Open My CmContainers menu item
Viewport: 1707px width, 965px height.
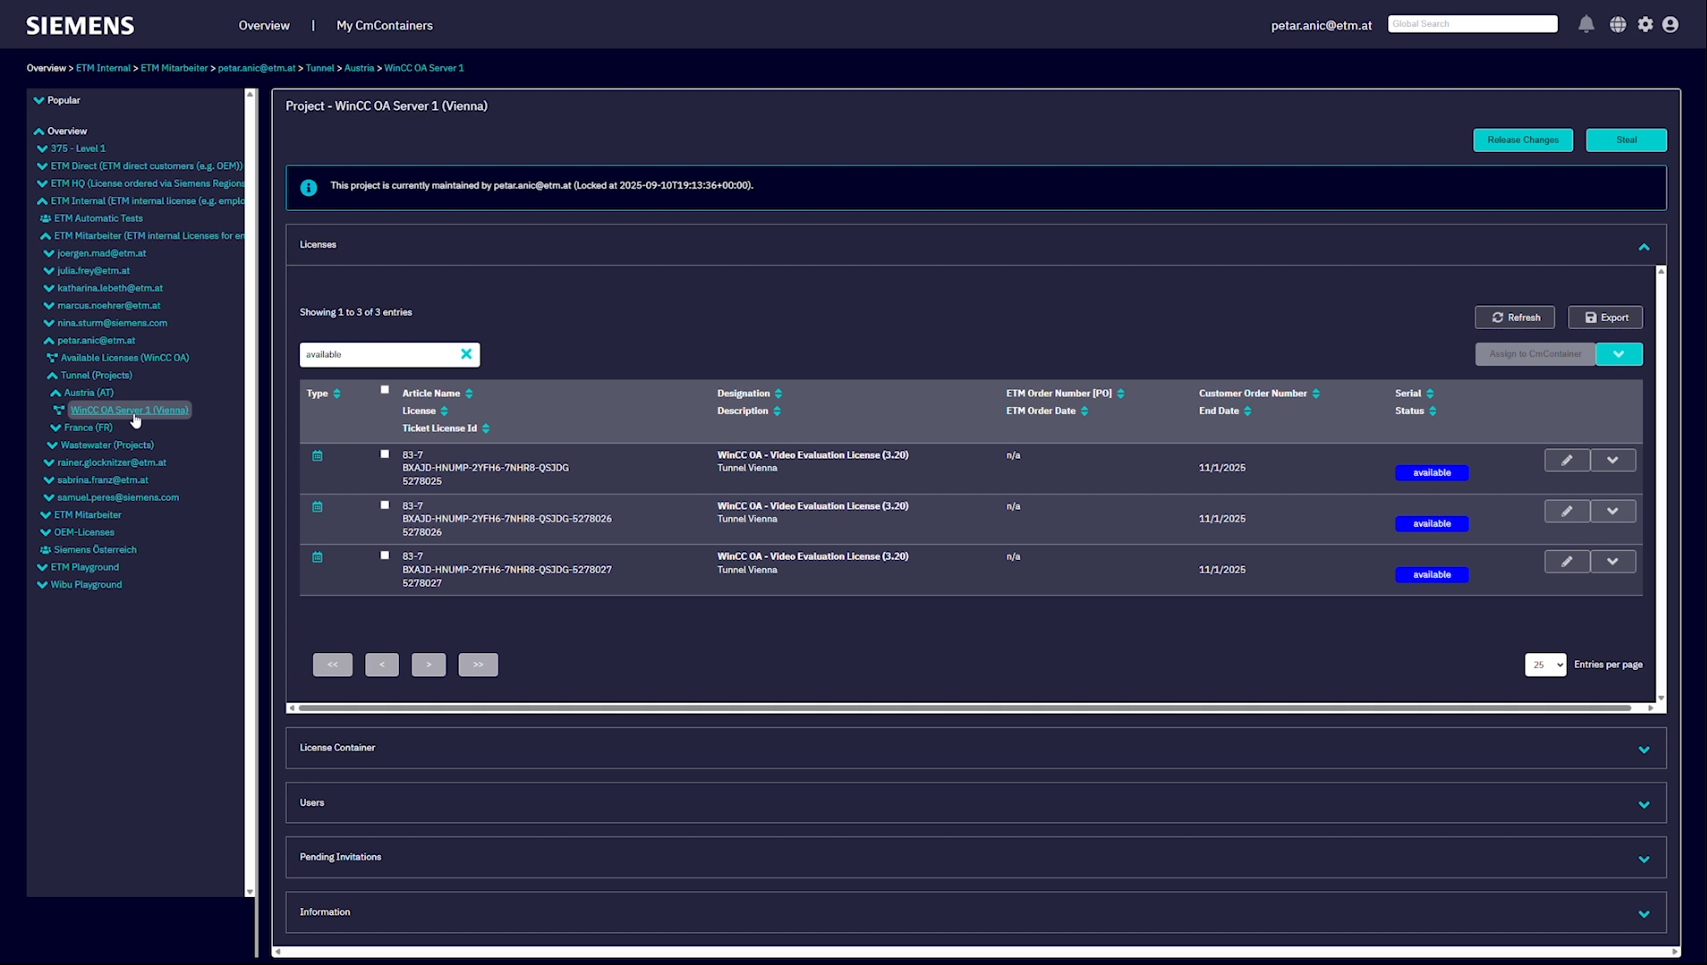[384, 25]
